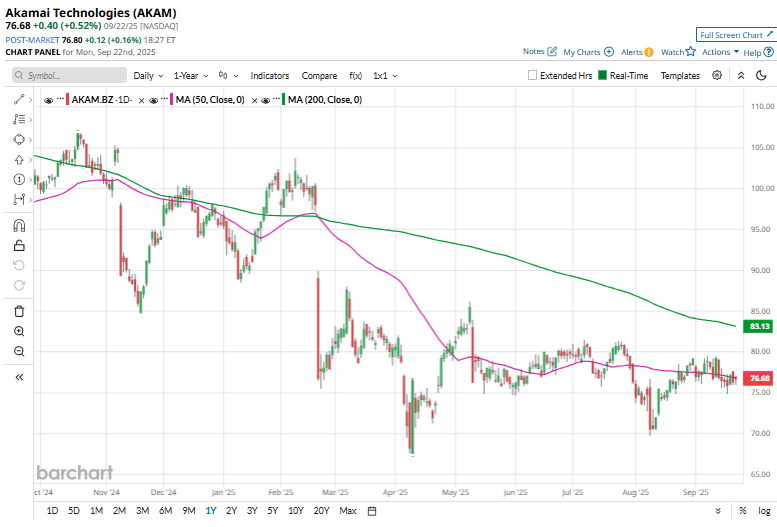The height and width of the screenshot is (527, 777).
Task: Select the 1D time range
Action: (52, 511)
